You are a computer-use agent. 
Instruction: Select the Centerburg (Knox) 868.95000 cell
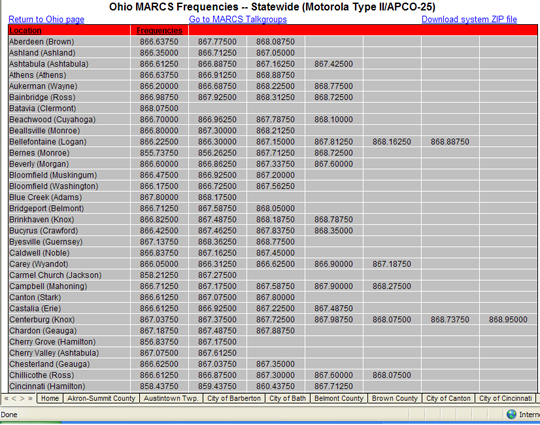pyautogui.click(x=508, y=320)
